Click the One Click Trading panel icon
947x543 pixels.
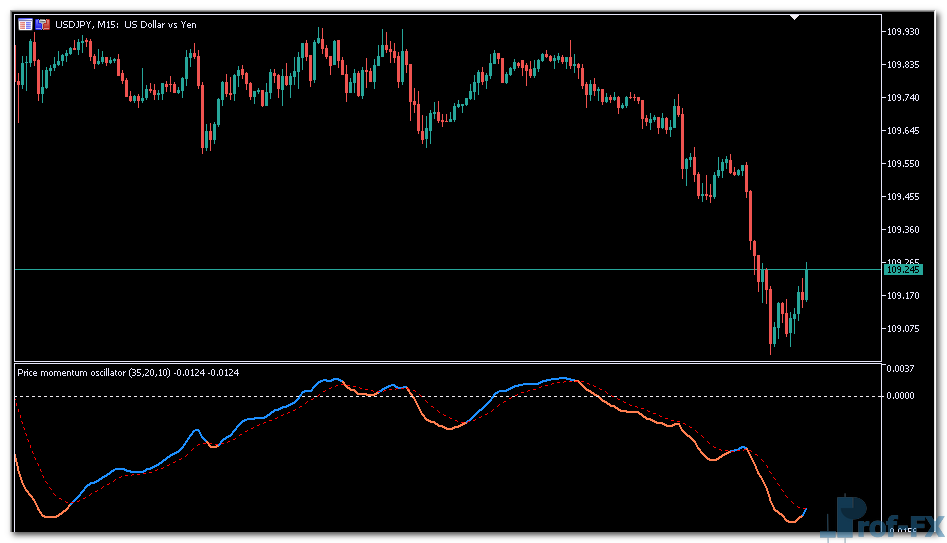pyautogui.click(x=25, y=24)
